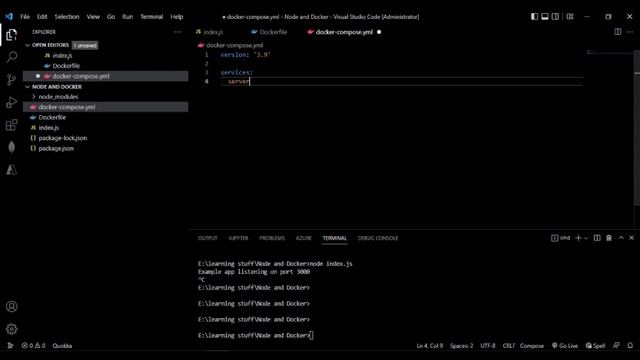Toggle Spell checker in status bar

tap(596, 346)
